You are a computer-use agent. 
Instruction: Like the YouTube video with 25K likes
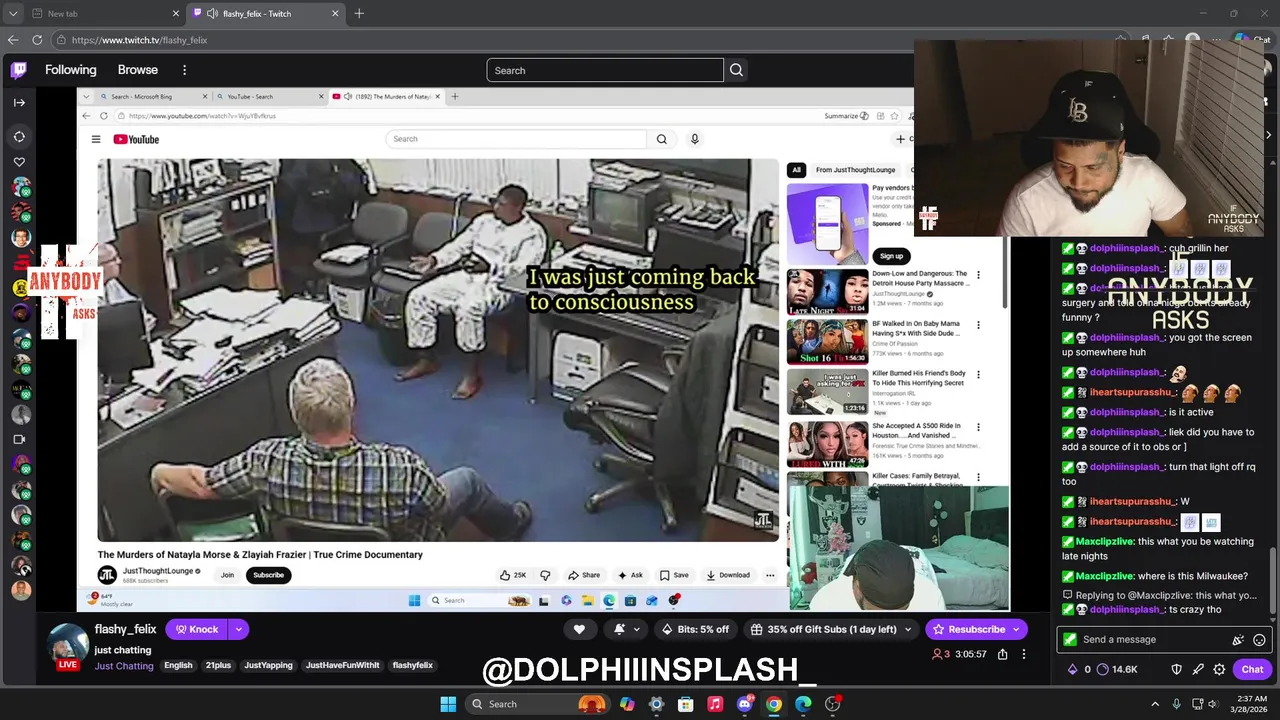[513, 575]
